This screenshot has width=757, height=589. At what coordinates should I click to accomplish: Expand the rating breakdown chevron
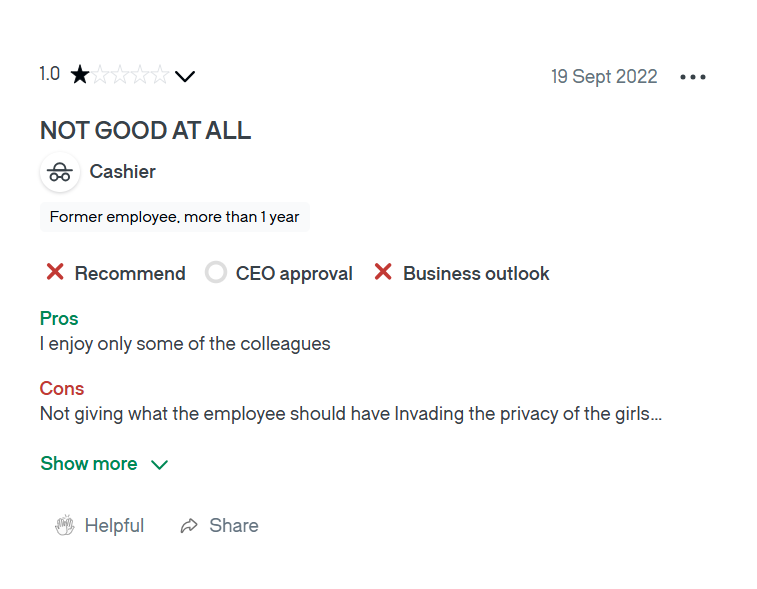pos(185,76)
